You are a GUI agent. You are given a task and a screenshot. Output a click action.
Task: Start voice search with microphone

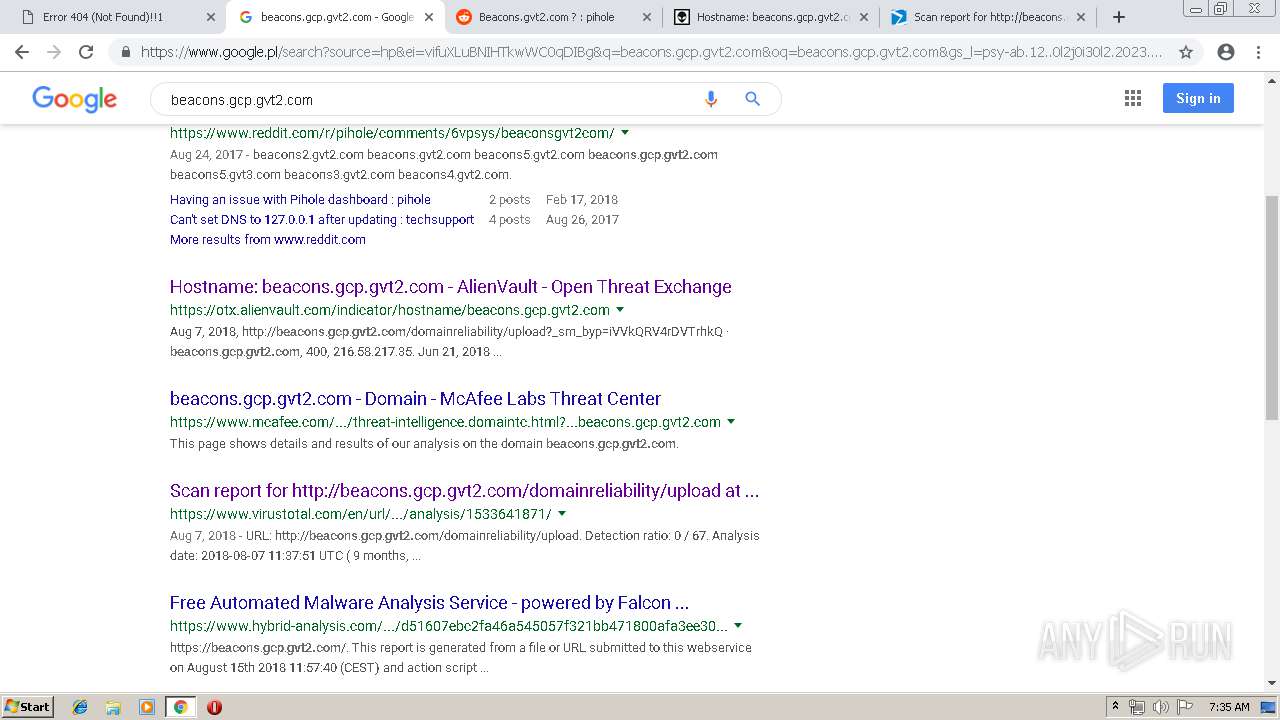711,99
